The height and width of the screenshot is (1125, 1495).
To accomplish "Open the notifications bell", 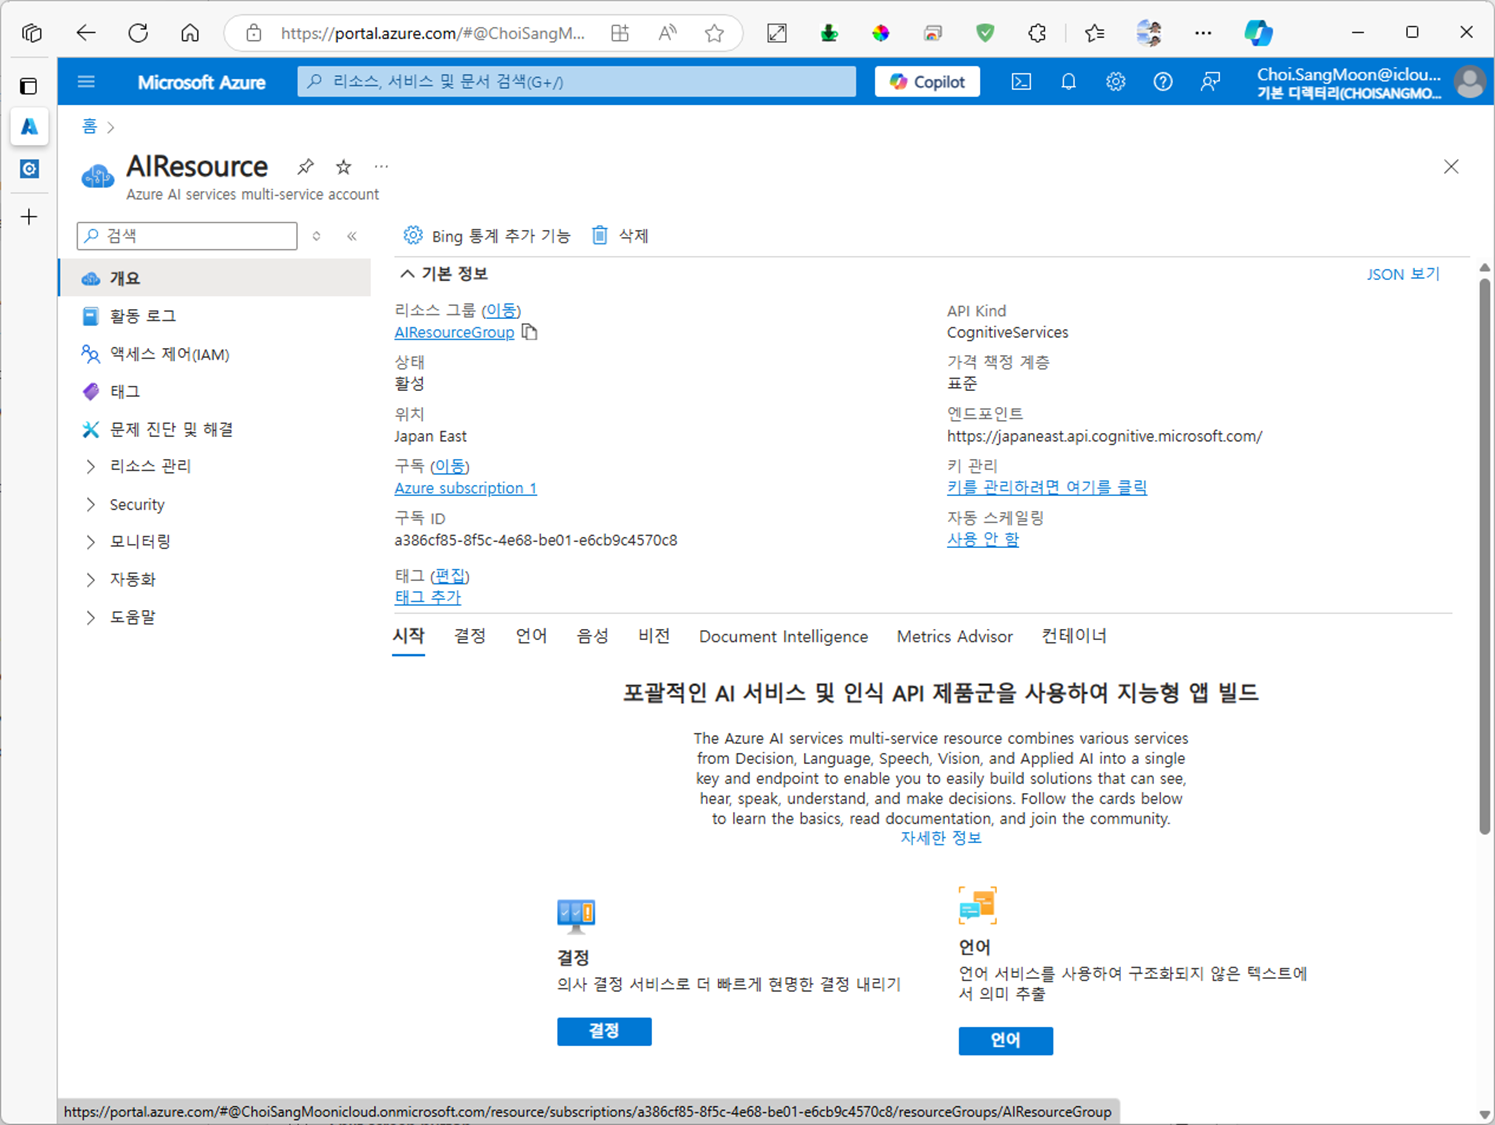I will point(1068,82).
